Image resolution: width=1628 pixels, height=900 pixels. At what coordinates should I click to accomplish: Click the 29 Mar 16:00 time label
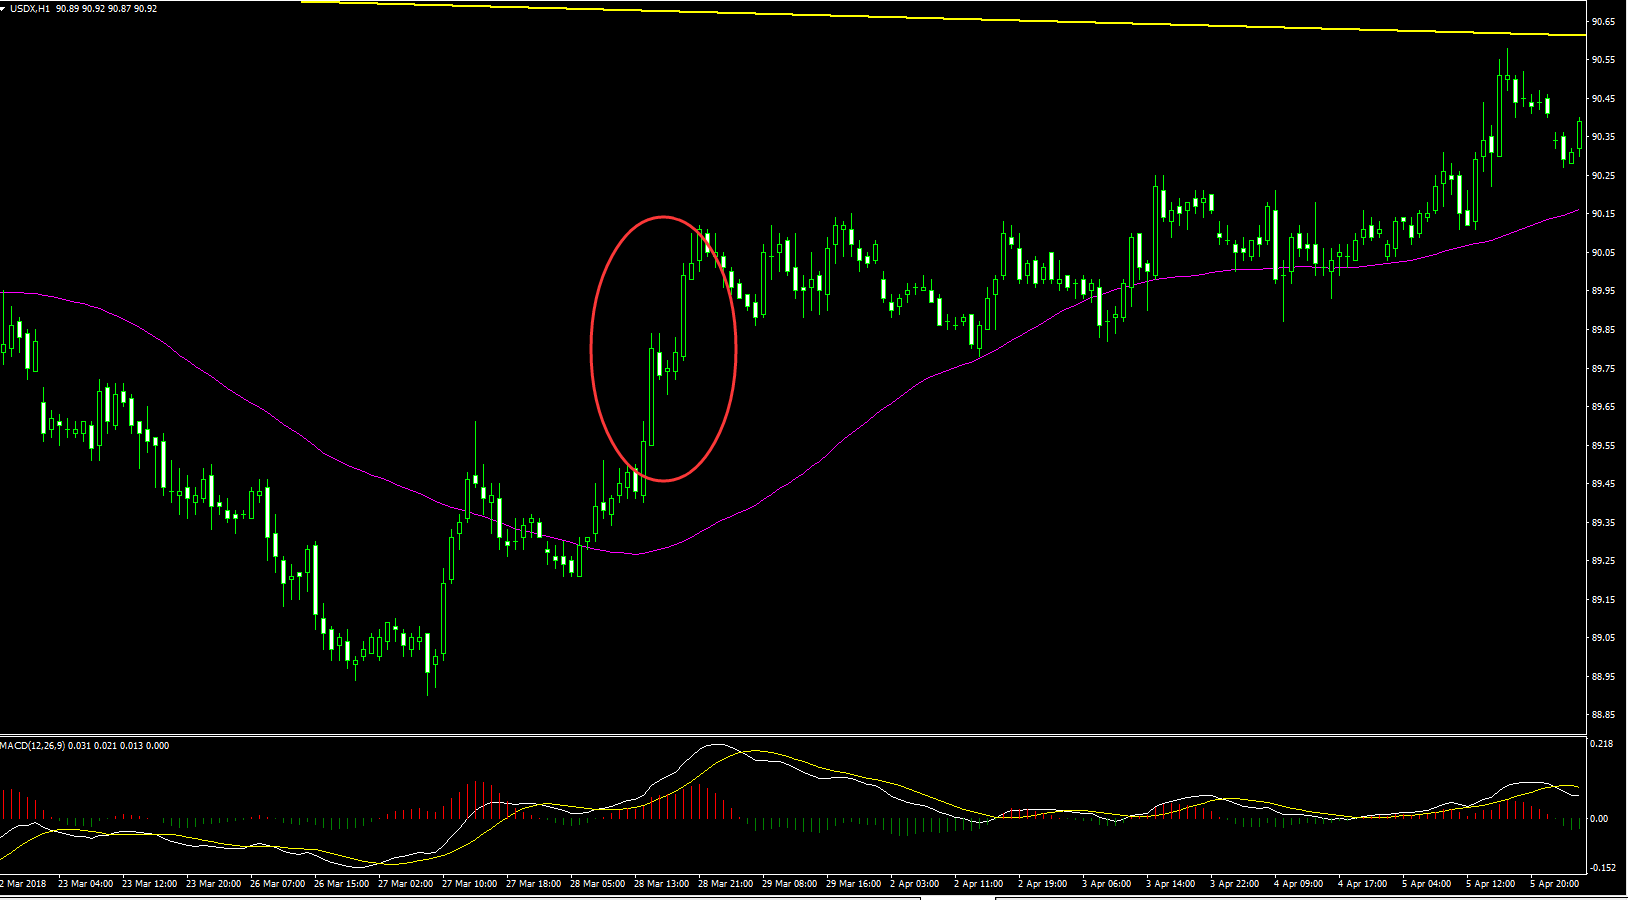click(x=853, y=884)
